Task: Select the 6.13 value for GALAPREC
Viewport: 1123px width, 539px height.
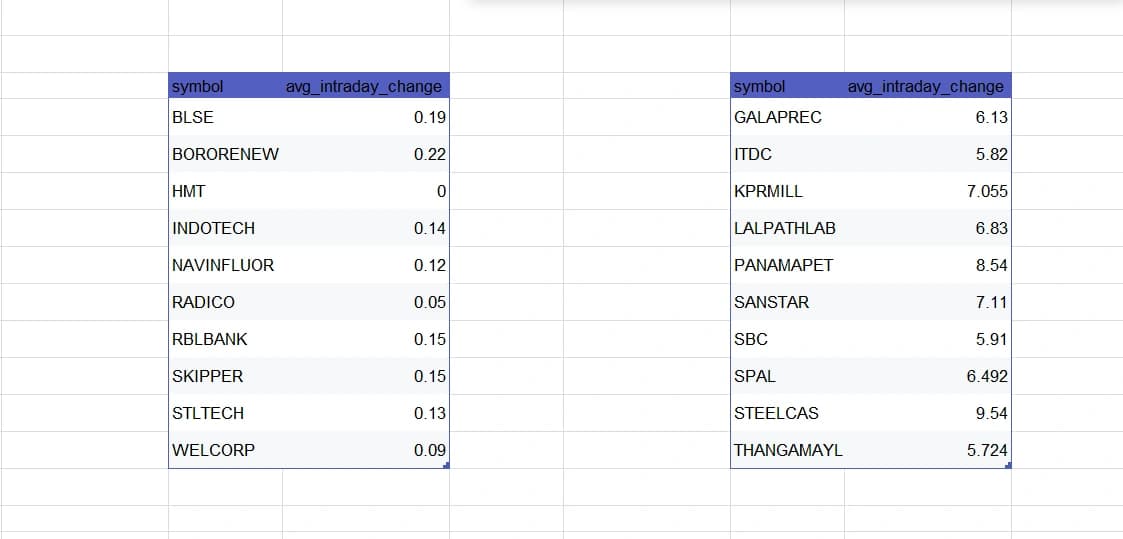Action: tap(927, 117)
